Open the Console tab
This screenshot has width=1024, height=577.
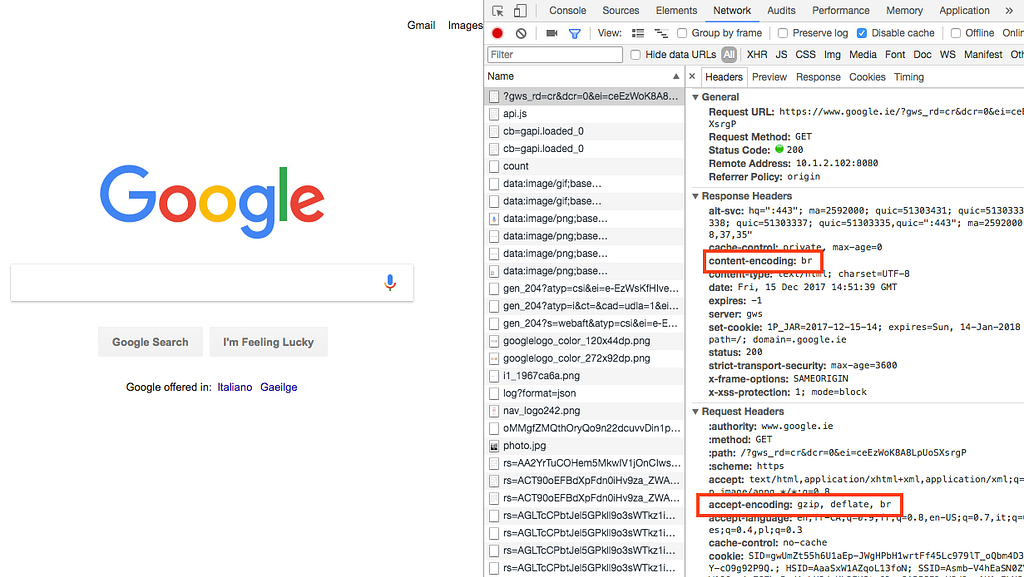568,10
